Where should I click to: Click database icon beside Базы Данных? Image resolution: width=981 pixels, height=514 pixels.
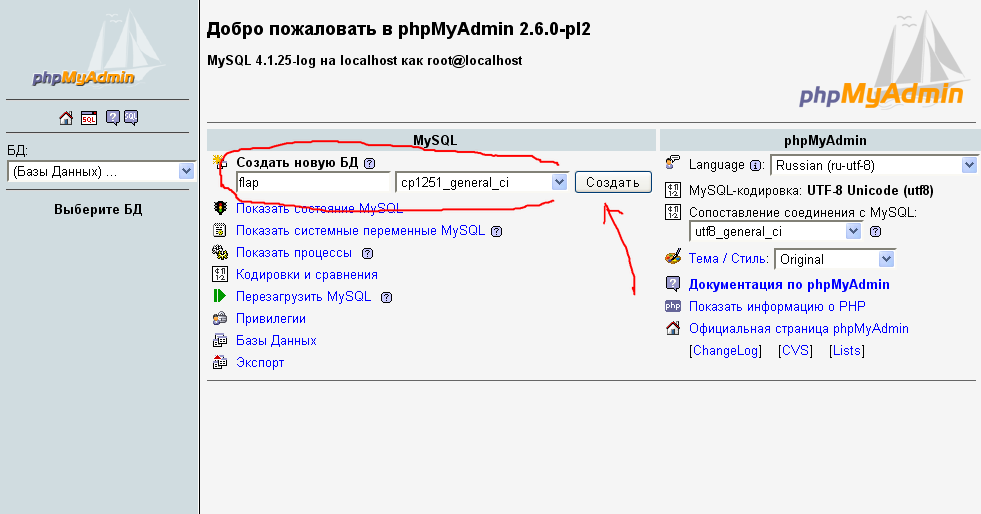pos(220,340)
